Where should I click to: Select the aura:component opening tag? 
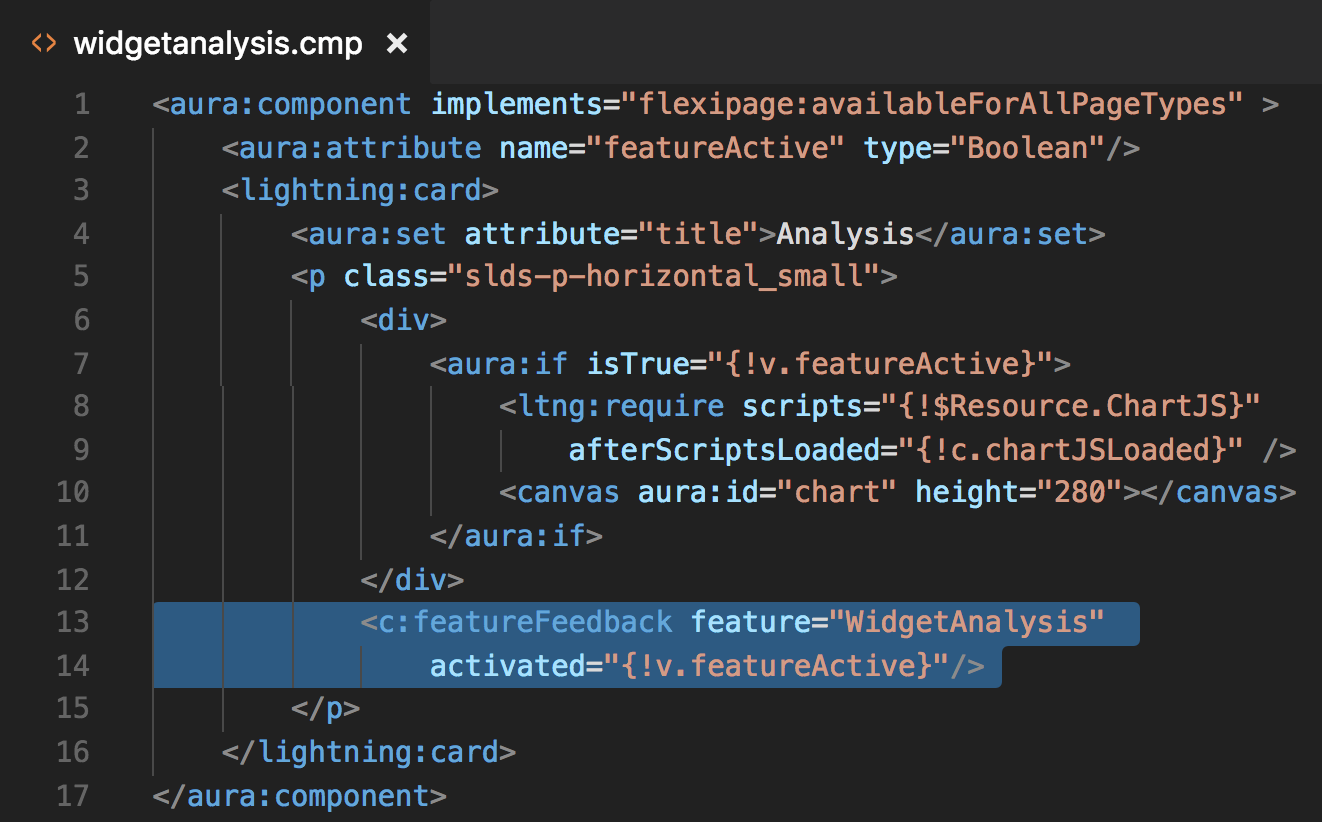point(290,103)
